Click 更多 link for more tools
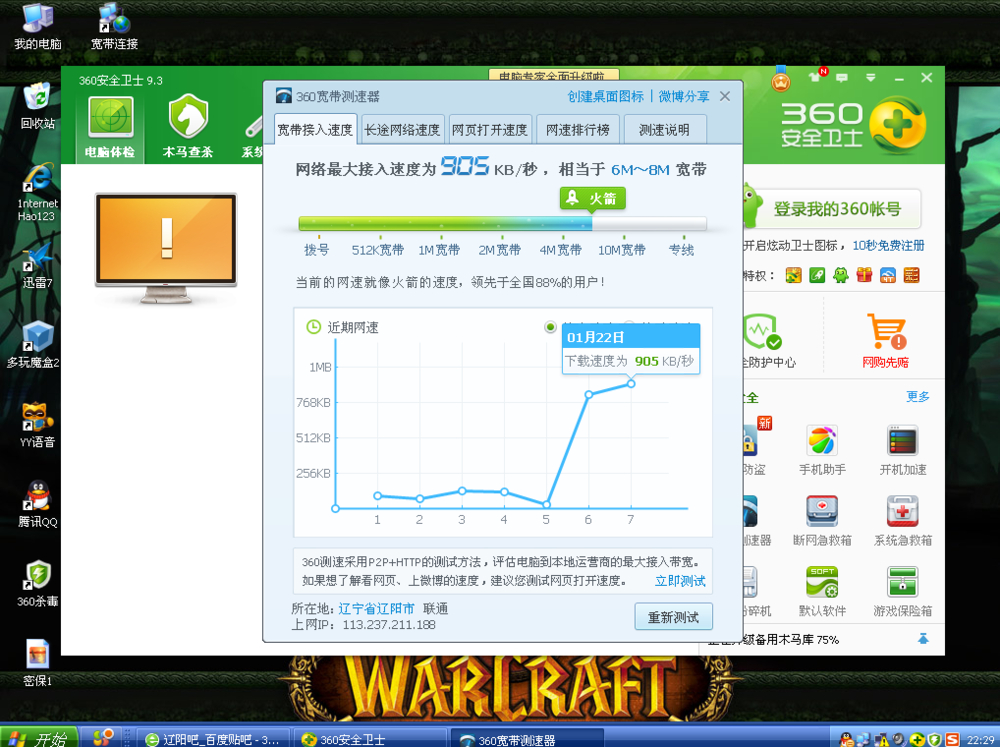1000x747 pixels. click(918, 397)
